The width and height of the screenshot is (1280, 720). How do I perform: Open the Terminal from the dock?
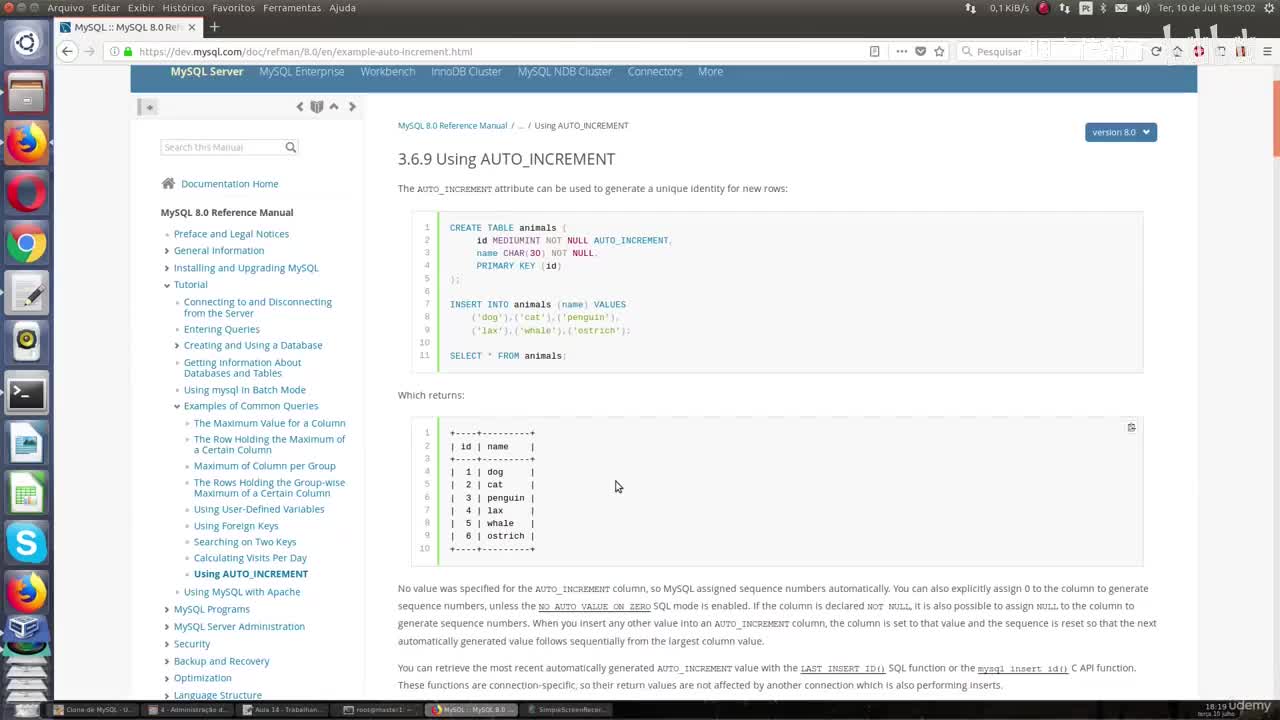coord(26,393)
